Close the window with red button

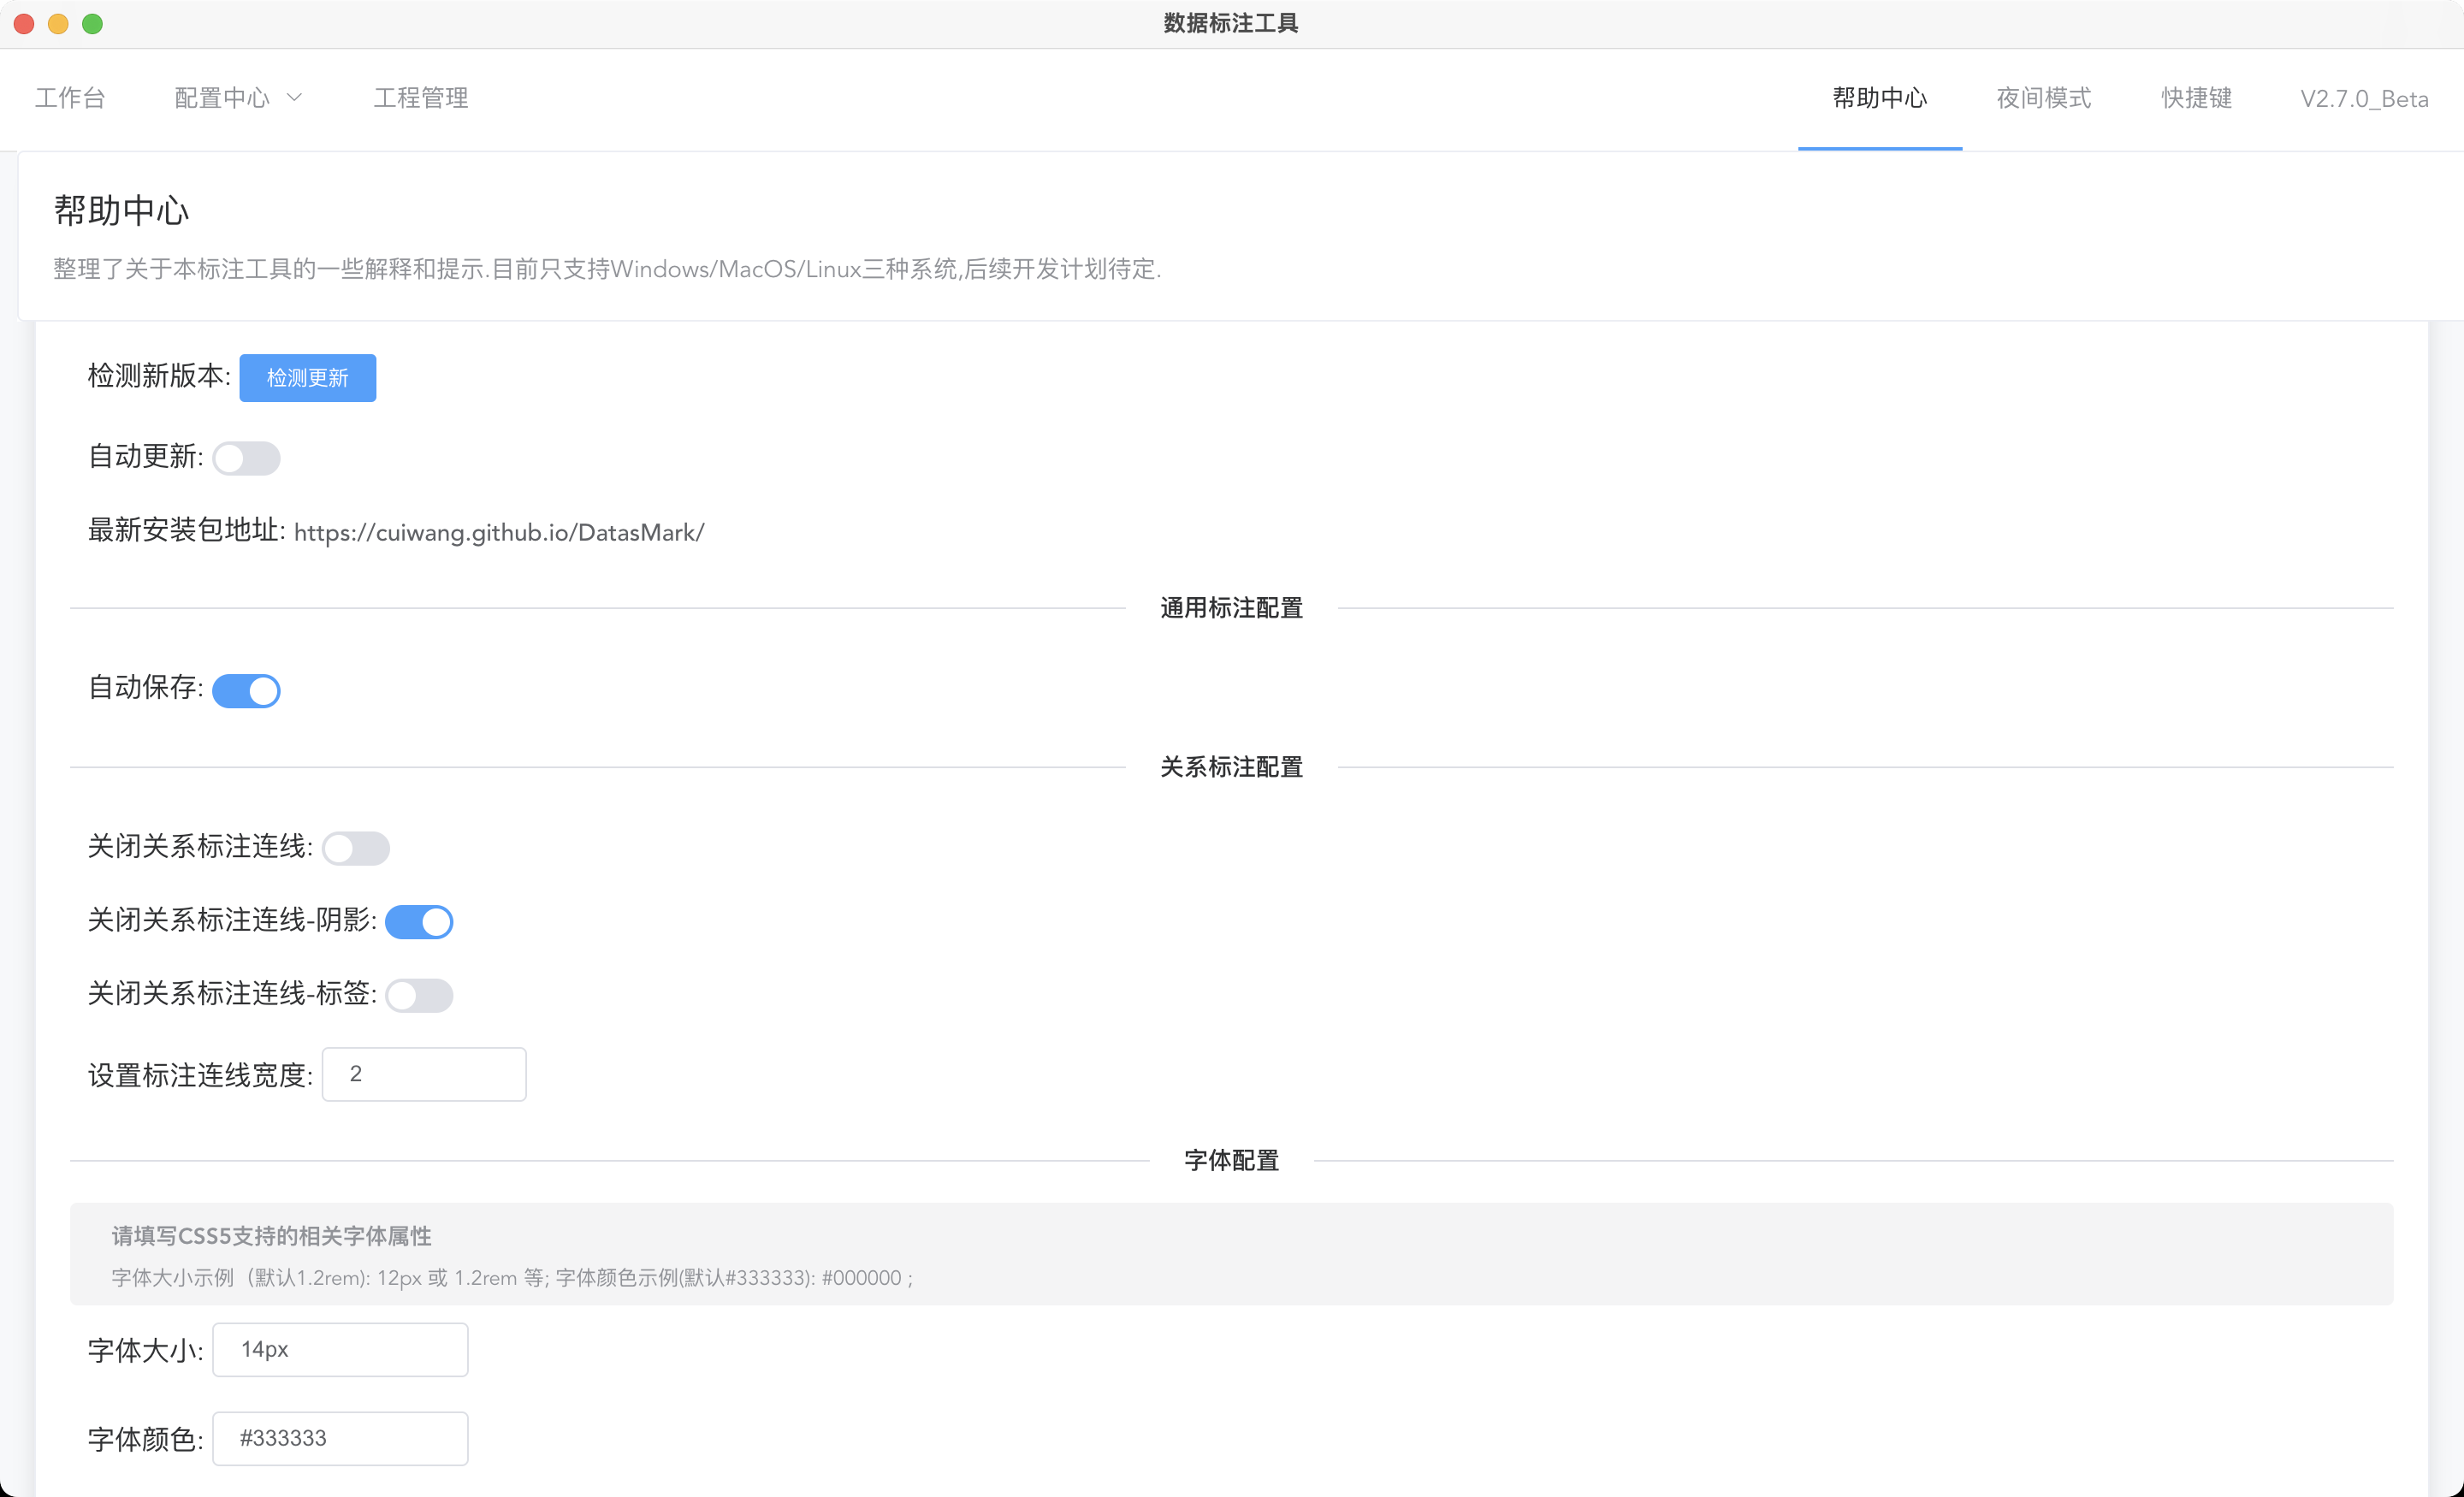24,24
